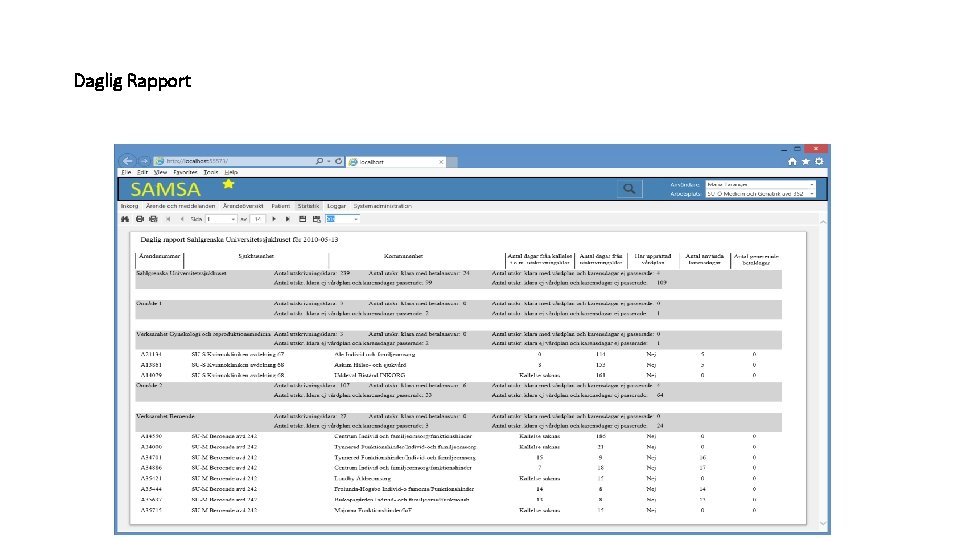Go to next report page arrow
This screenshot has height=540, width=960.
(x=274, y=219)
